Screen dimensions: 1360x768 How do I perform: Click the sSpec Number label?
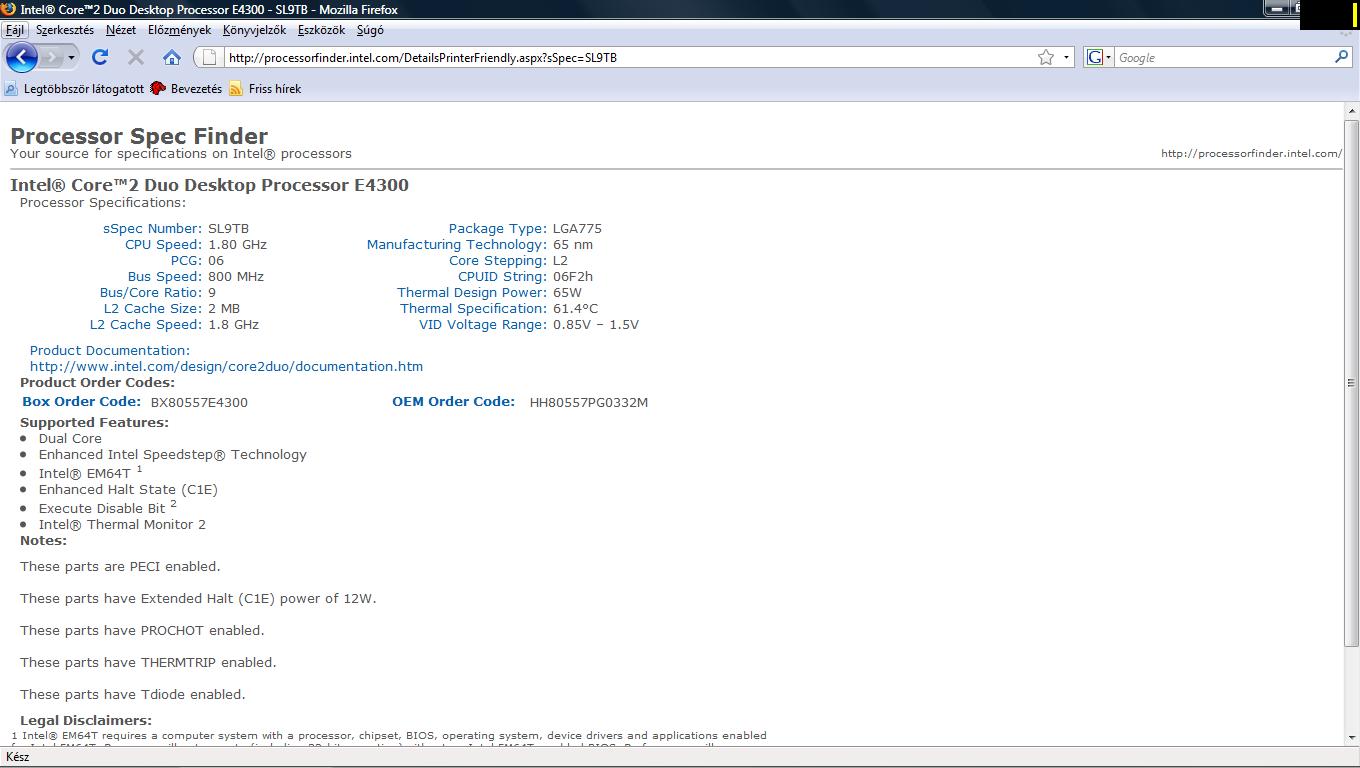click(153, 228)
